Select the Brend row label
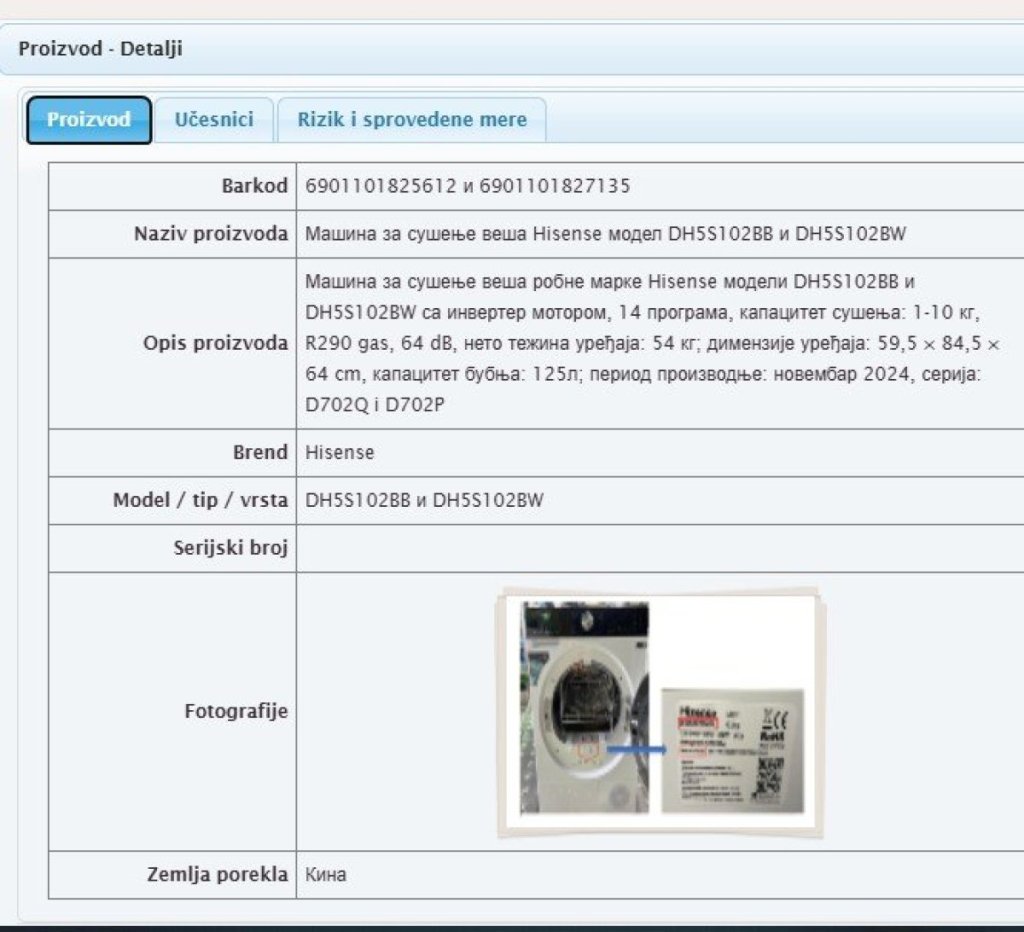 [x=260, y=452]
